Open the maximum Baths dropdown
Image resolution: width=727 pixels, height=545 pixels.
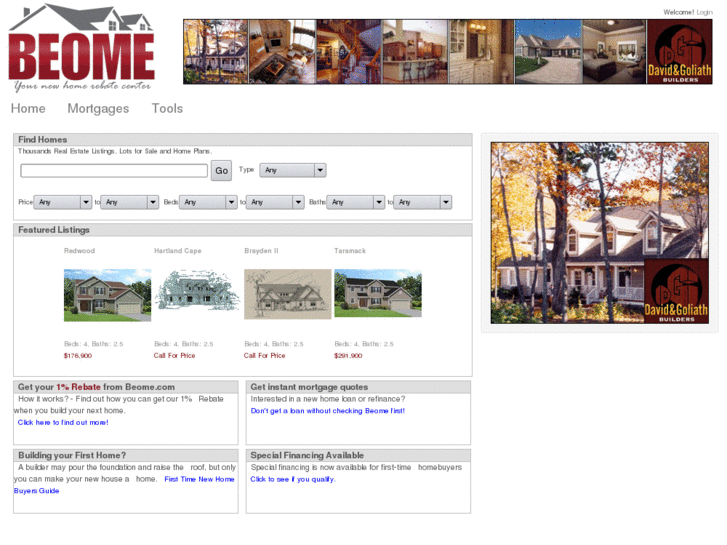pyautogui.click(x=422, y=202)
